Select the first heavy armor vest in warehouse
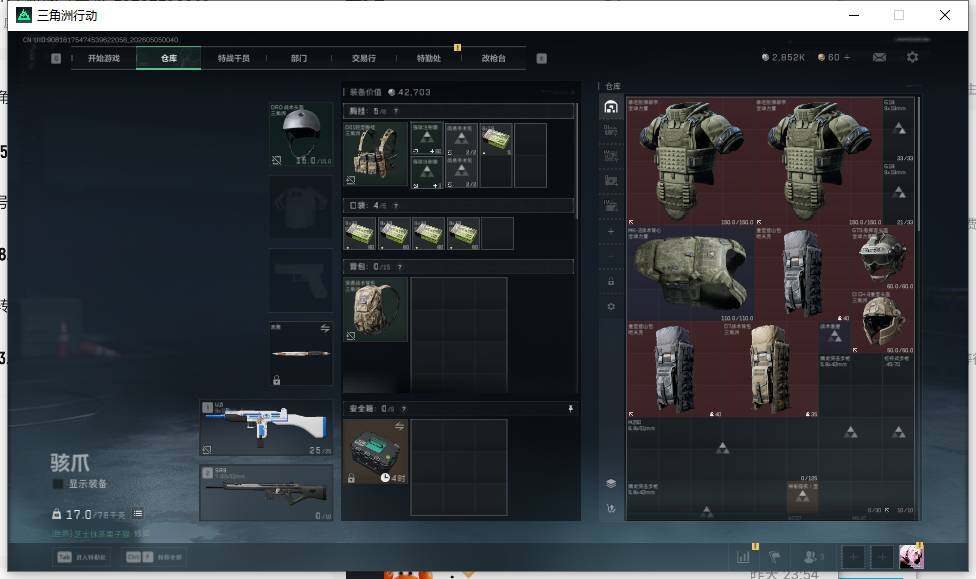 coord(690,161)
